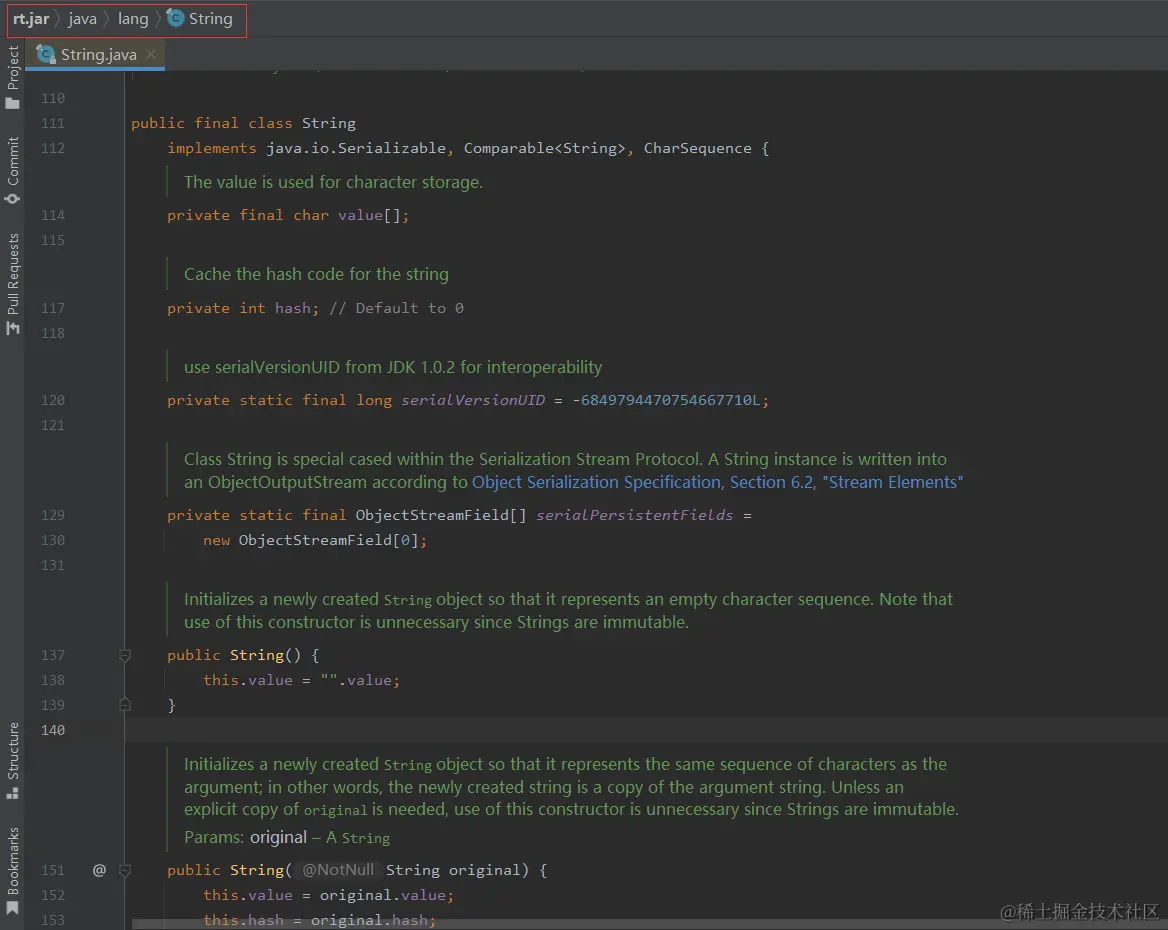
Task: Click 'The value is used' doc comment
Action: [333, 182]
